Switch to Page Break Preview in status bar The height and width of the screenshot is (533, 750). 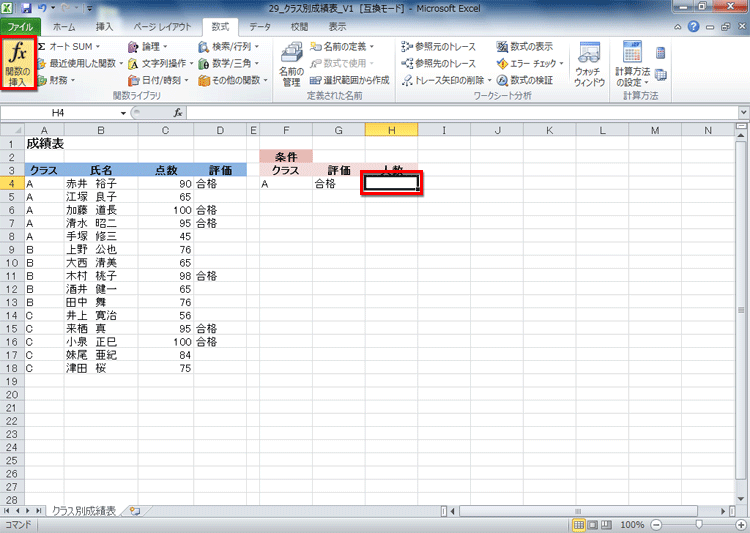pyautogui.click(x=607, y=525)
